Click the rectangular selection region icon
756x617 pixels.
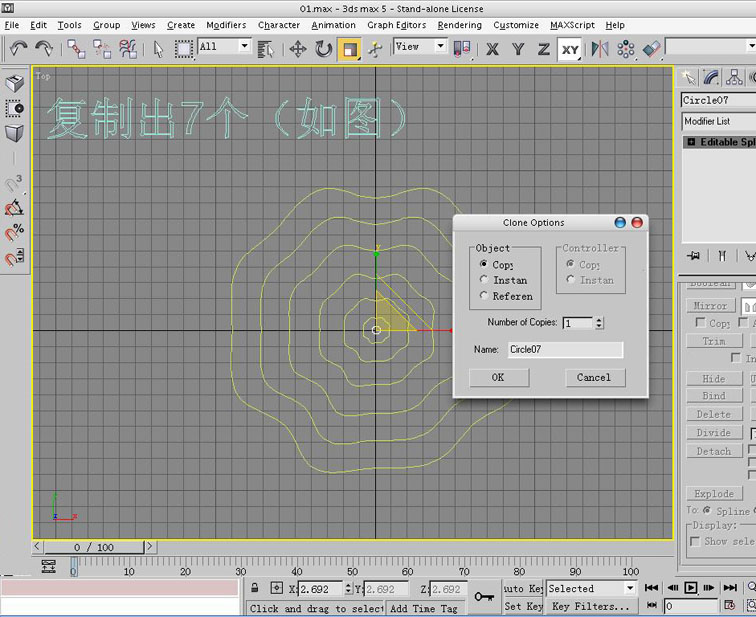tap(184, 49)
